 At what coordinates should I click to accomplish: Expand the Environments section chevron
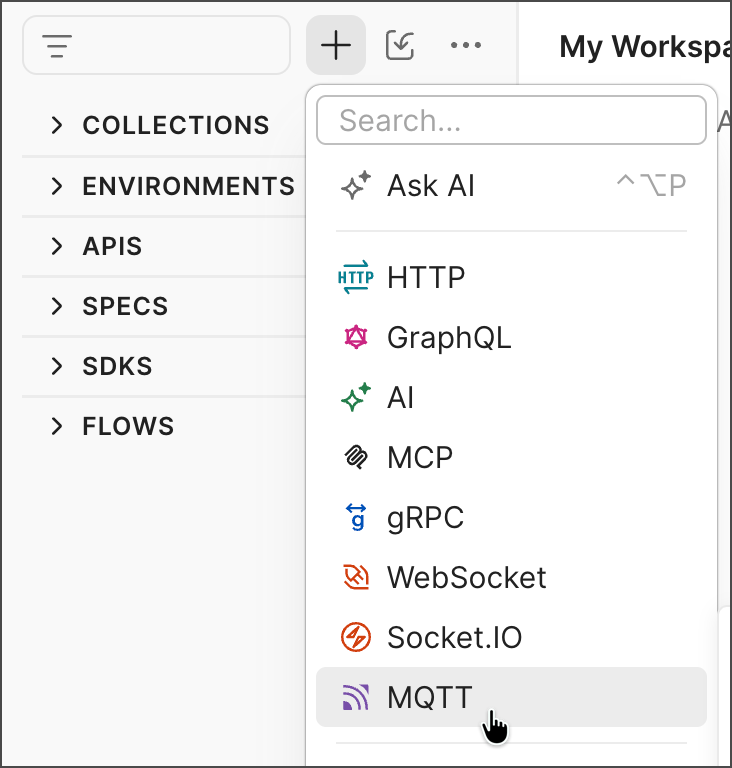point(57,186)
